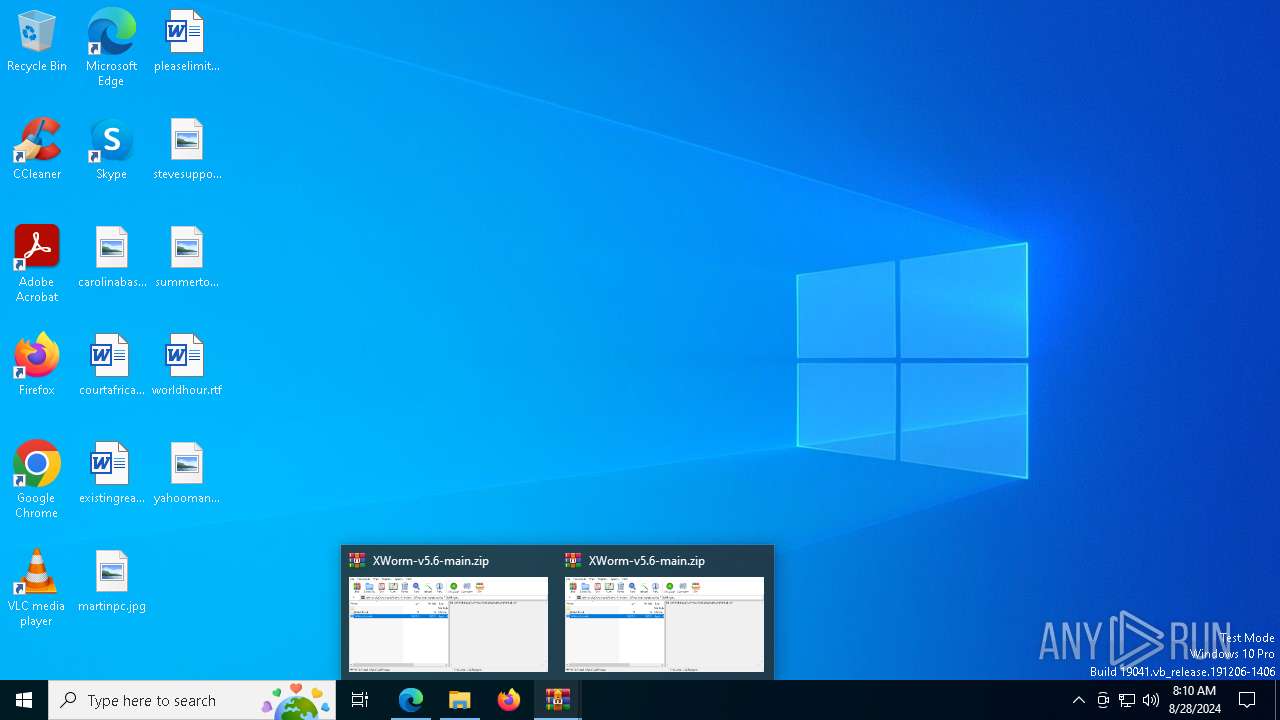This screenshot has width=1280, height=720.
Task: Open Google Chrome desktop shortcut
Action: click(x=37, y=480)
